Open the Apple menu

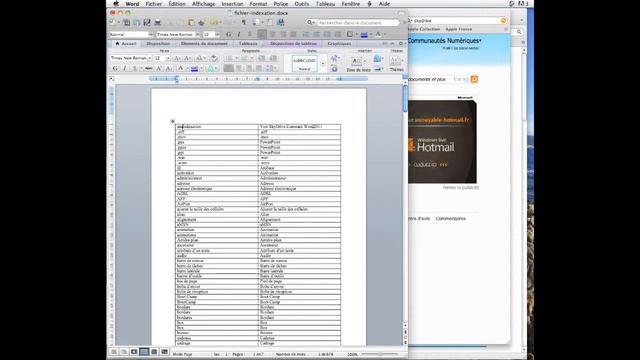[x=116, y=4]
